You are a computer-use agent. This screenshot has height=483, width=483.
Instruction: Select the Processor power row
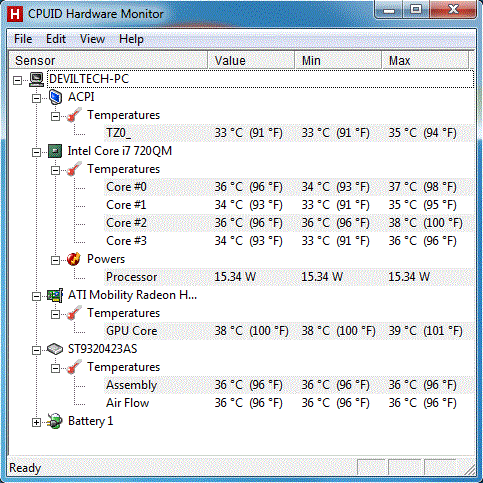click(289, 277)
